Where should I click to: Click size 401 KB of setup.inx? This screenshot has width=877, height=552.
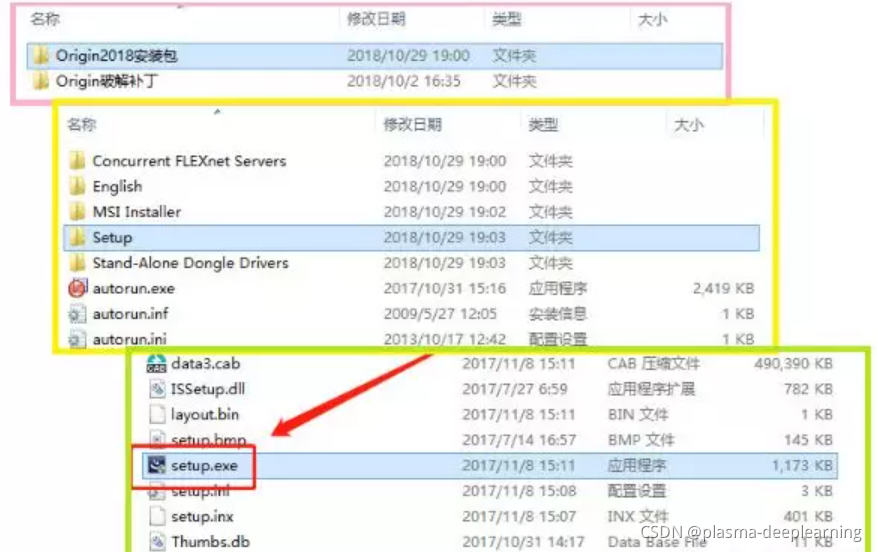tap(808, 516)
